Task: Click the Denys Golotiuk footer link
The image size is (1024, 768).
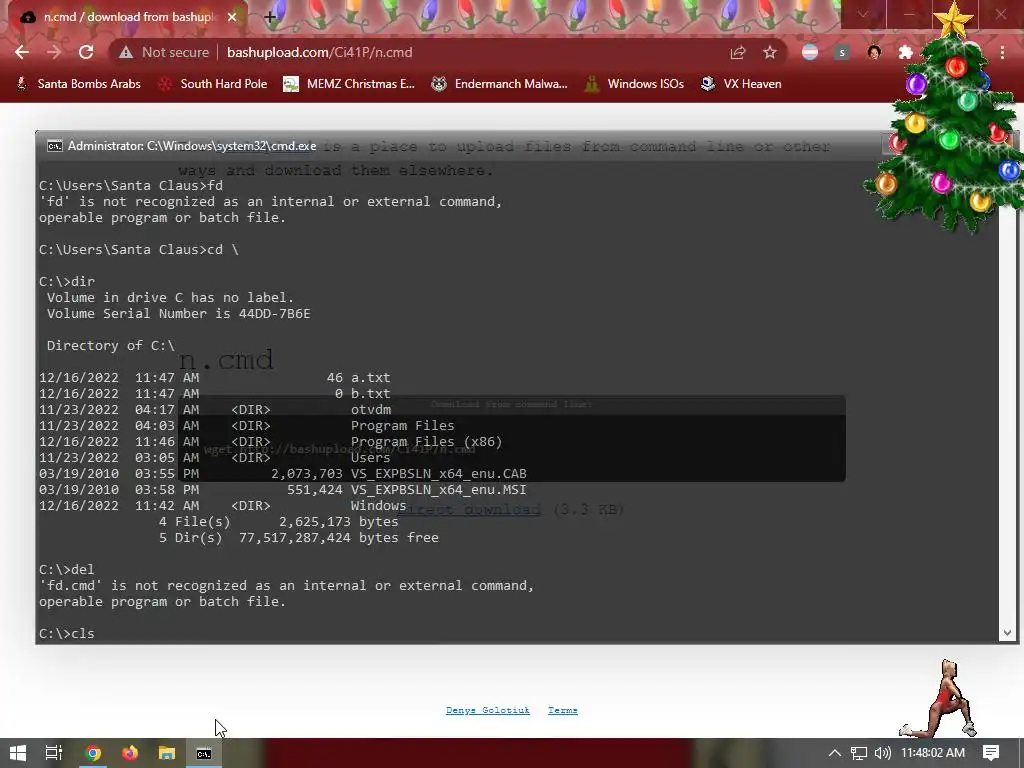Action: pos(488,710)
